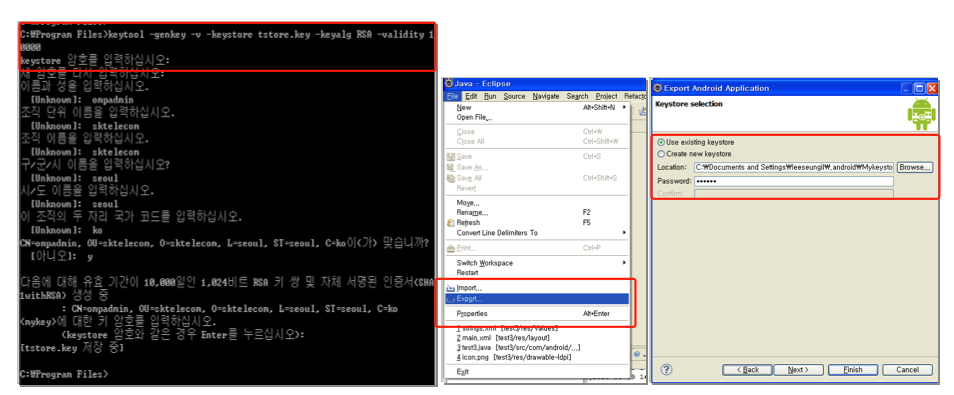Select Create new keystore option
The width and height of the screenshot is (954, 395).
694,154
